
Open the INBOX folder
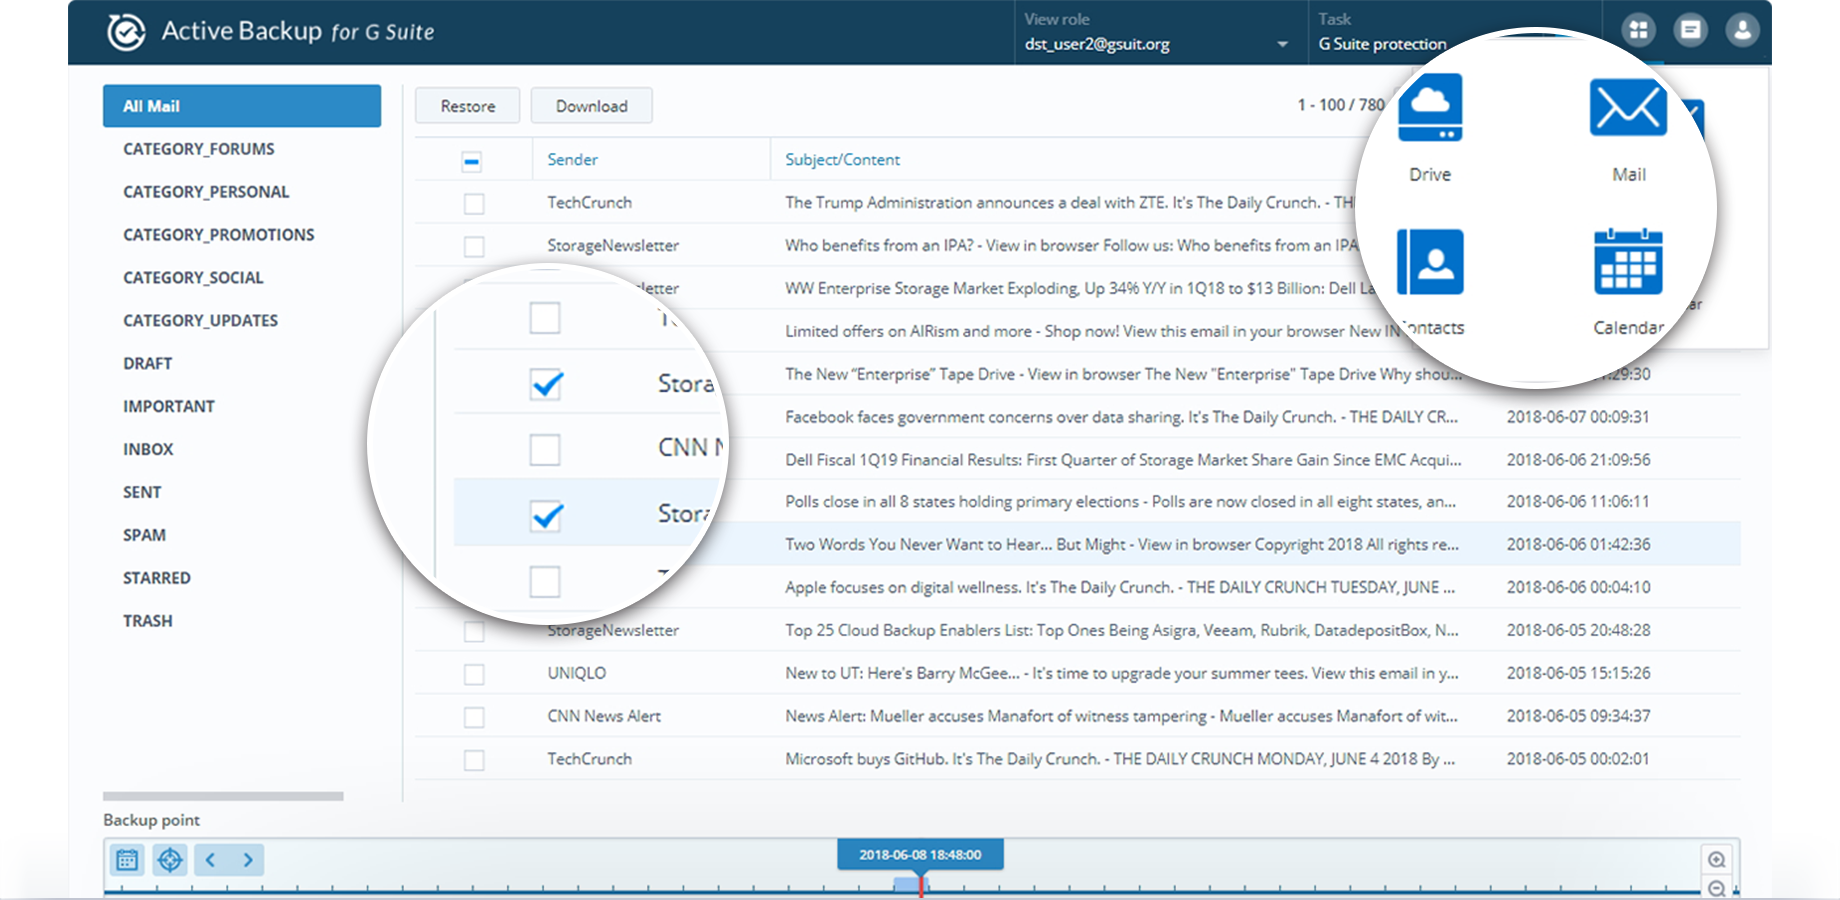click(148, 450)
